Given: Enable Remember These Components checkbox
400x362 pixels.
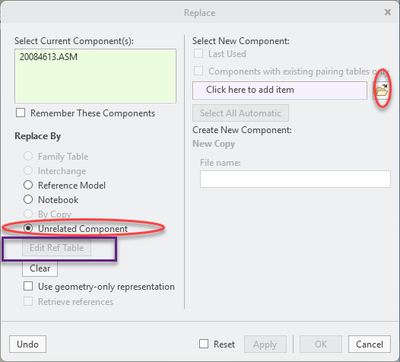Looking at the screenshot, I should 21,113.
